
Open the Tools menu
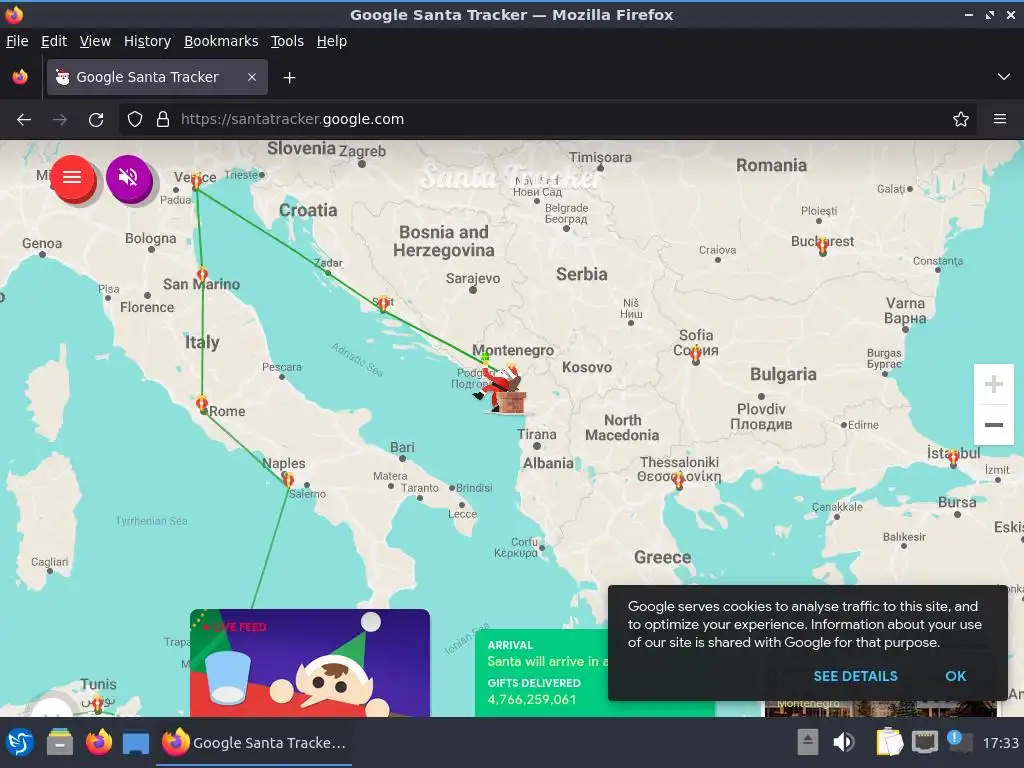pos(287,41)
